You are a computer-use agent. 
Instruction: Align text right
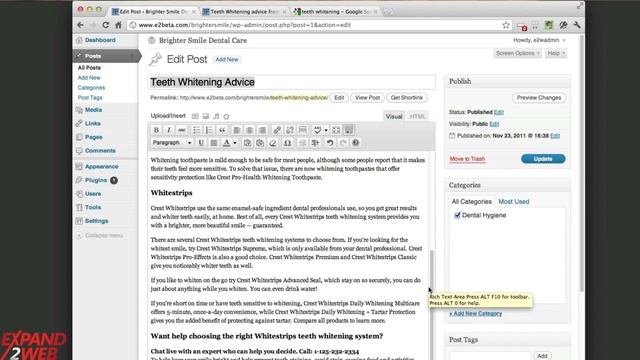point(262,130)
